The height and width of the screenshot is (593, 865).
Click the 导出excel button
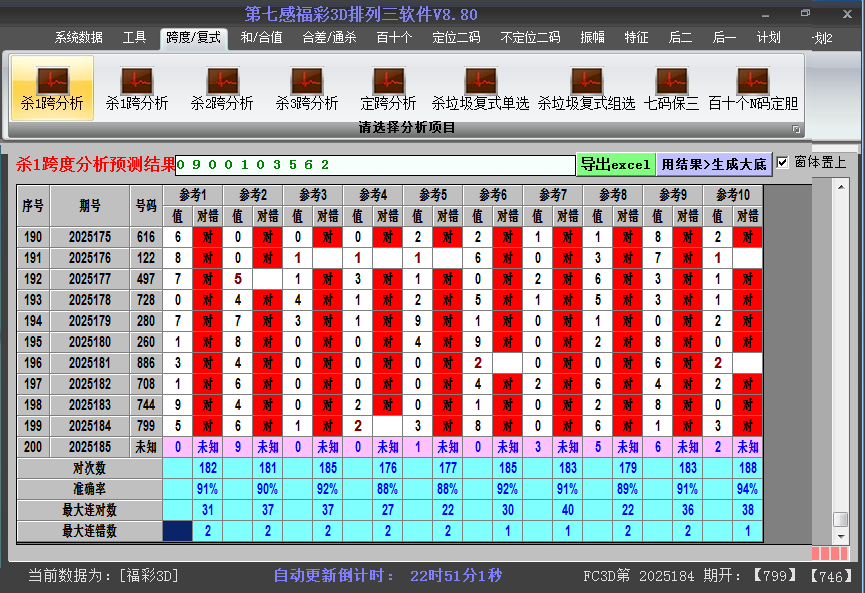pyautogui.click(x=616, y=164)
